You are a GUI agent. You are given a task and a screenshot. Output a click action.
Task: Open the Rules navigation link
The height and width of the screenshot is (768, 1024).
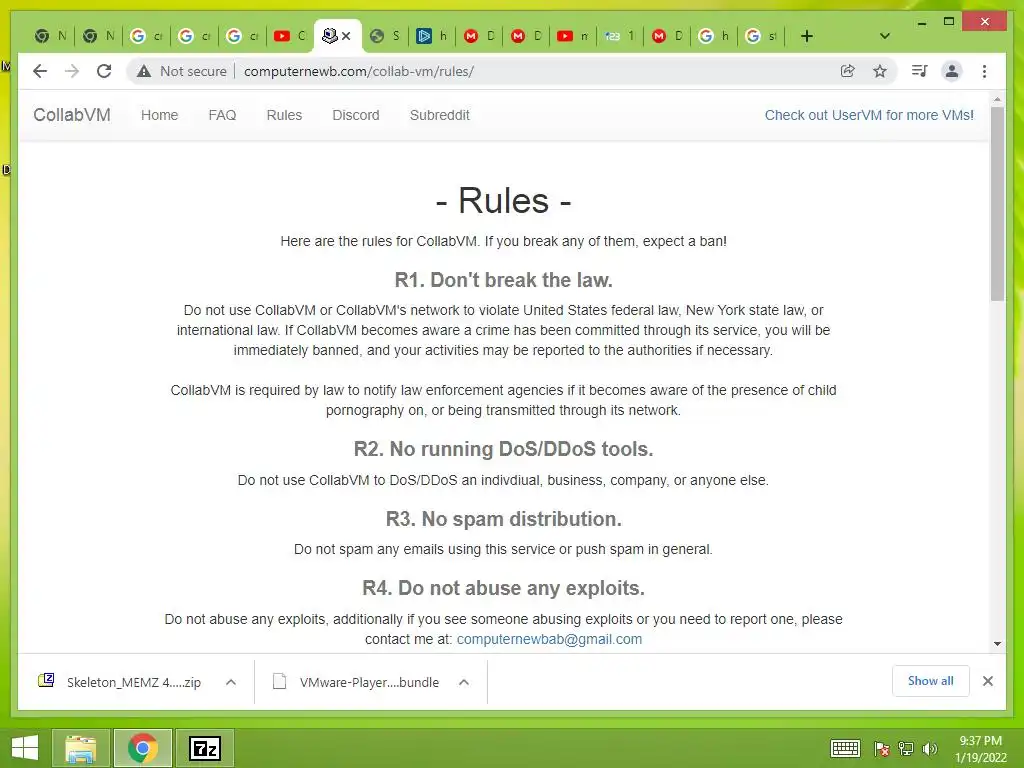pos(284,115)
